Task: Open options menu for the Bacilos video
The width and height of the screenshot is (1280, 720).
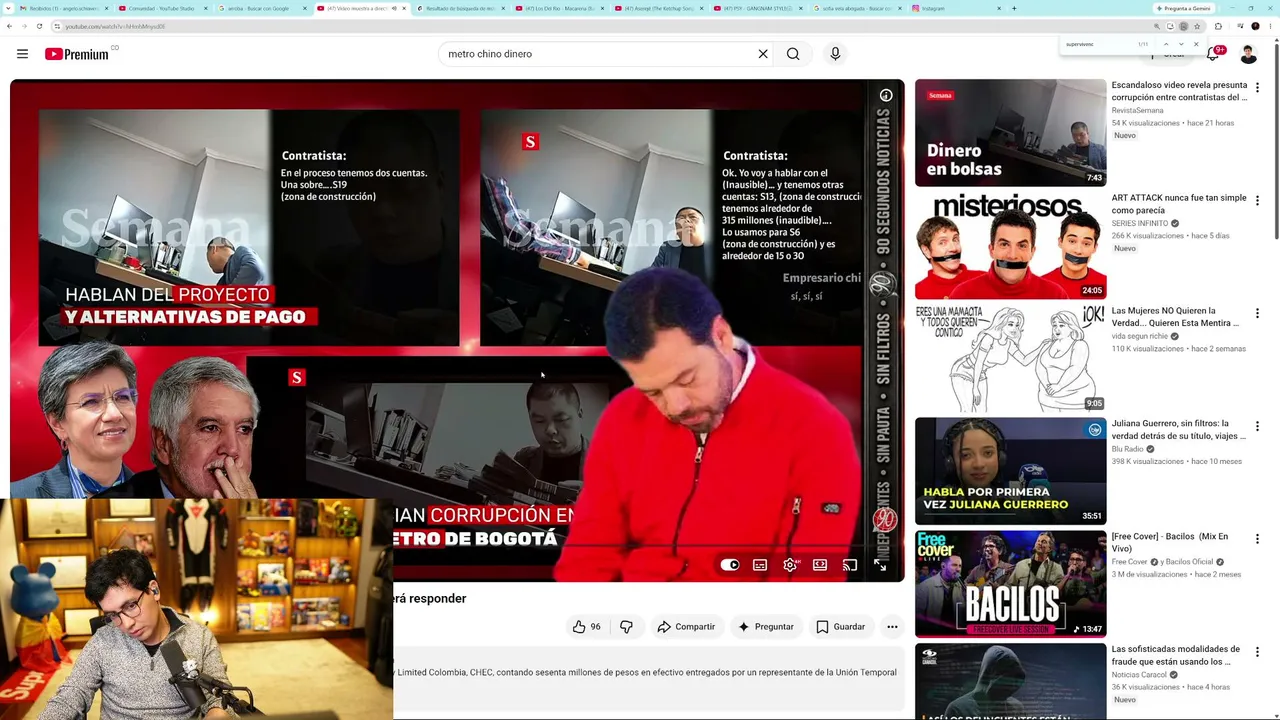Action: click(x=1257, y=540)
